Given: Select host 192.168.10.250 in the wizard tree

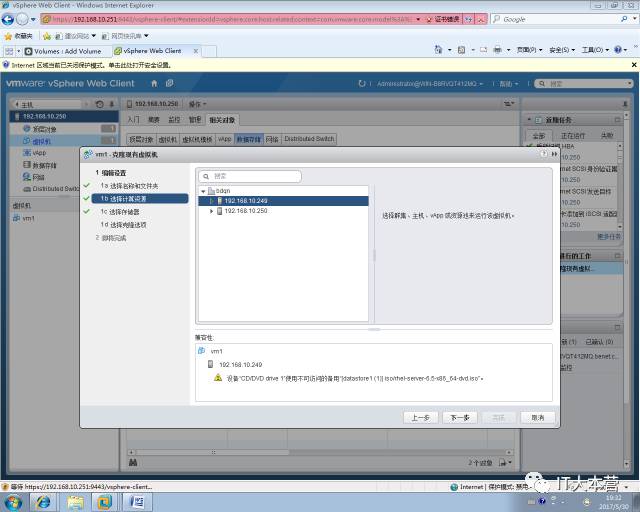Looking at the screenshot, I should [245, 211].
